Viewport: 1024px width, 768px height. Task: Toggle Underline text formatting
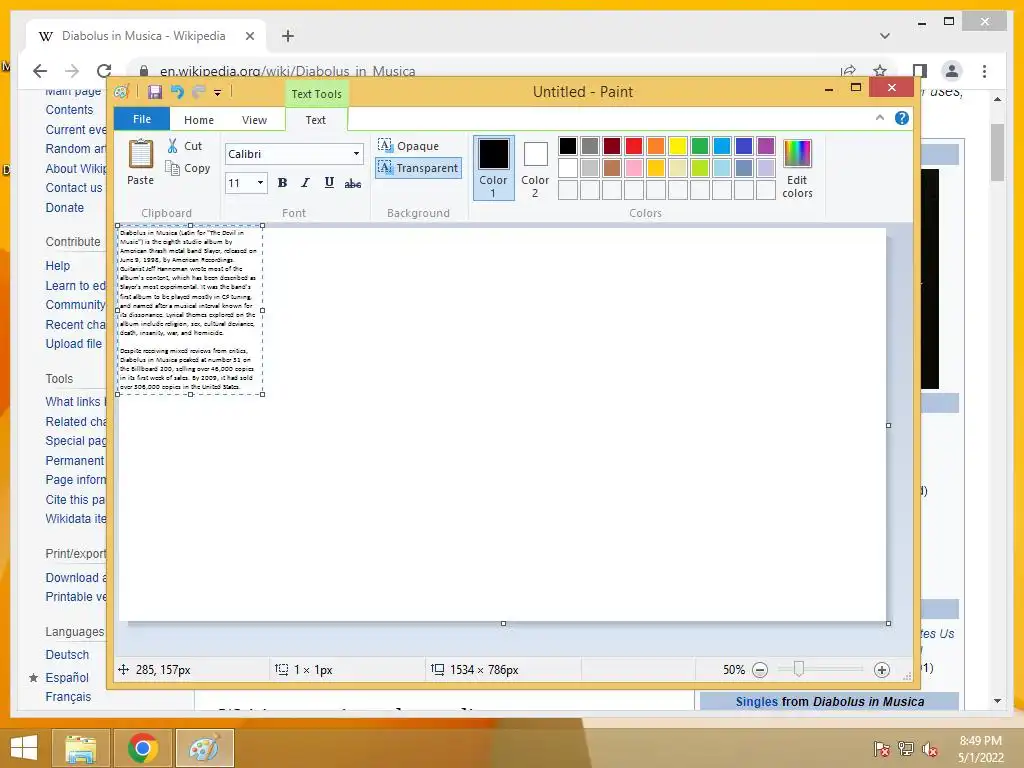point(329,183)
